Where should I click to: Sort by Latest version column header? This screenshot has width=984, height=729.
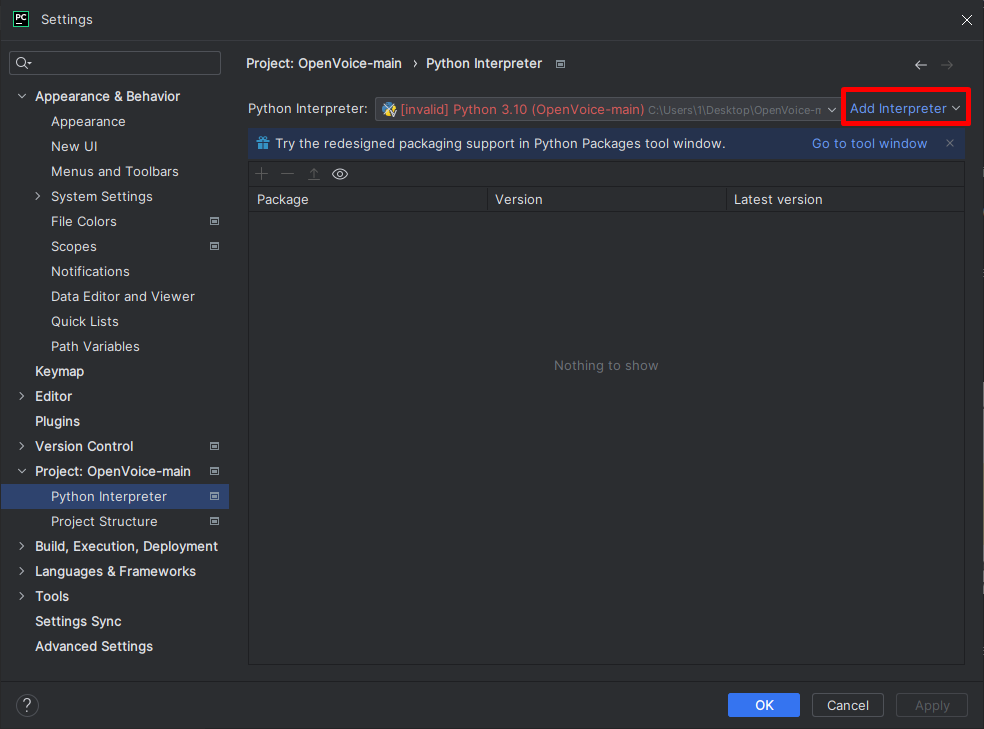845,200
